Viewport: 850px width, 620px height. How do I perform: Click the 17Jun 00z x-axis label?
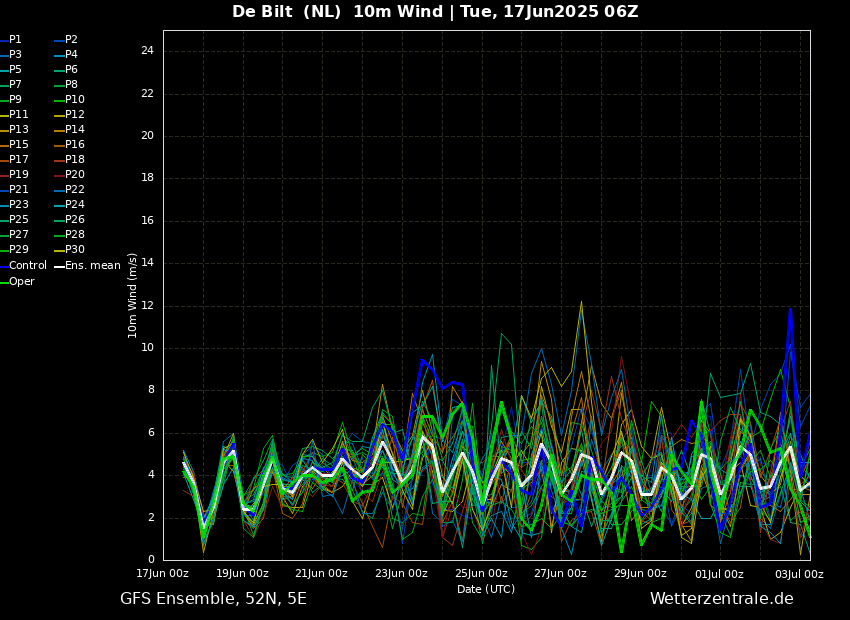pyautogui.click(x=163, y=574)
